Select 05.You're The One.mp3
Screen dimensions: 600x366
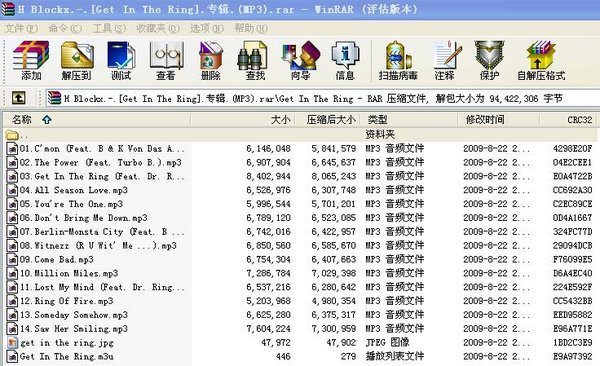pyautogui.click(x=72, y=204)
